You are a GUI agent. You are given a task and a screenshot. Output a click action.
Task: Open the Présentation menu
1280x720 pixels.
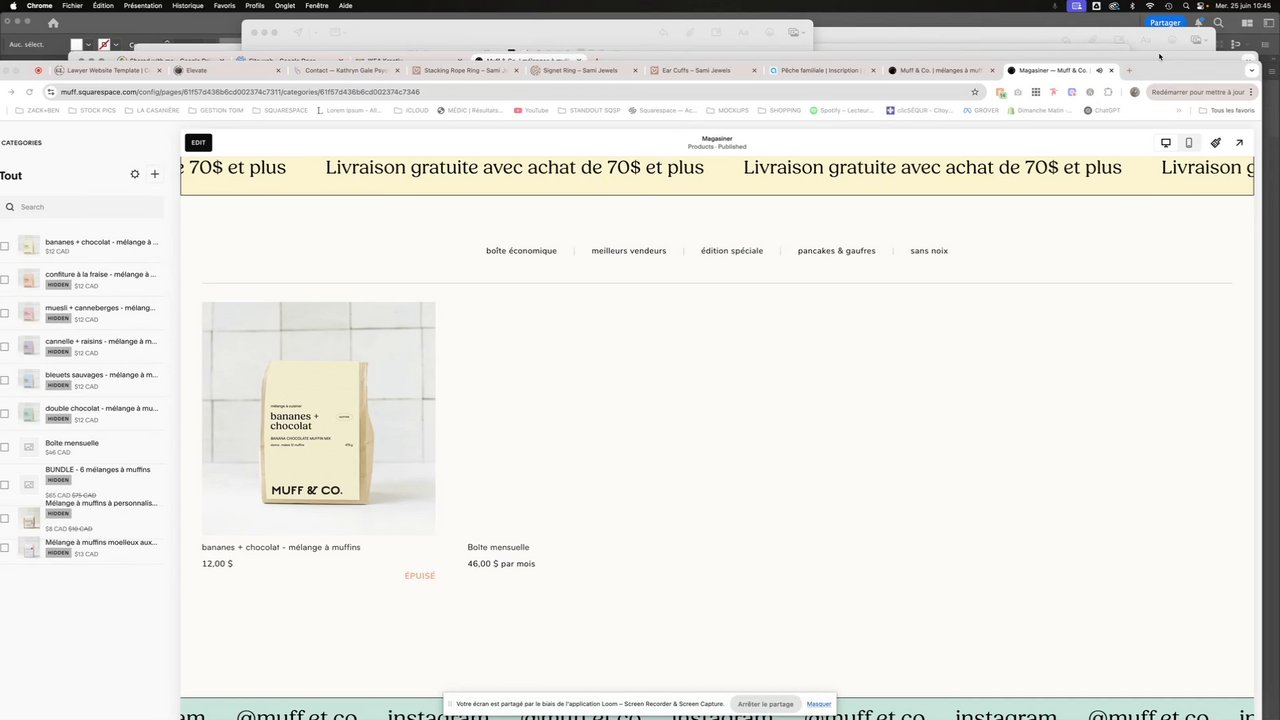[x=143, y=6]
